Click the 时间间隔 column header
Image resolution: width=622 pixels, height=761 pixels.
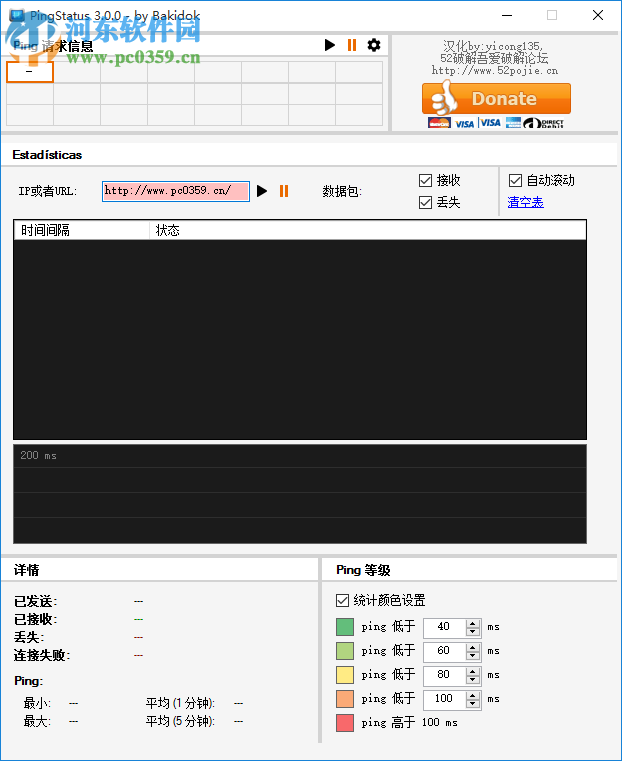pyautogui.click(x=82, y=230)
